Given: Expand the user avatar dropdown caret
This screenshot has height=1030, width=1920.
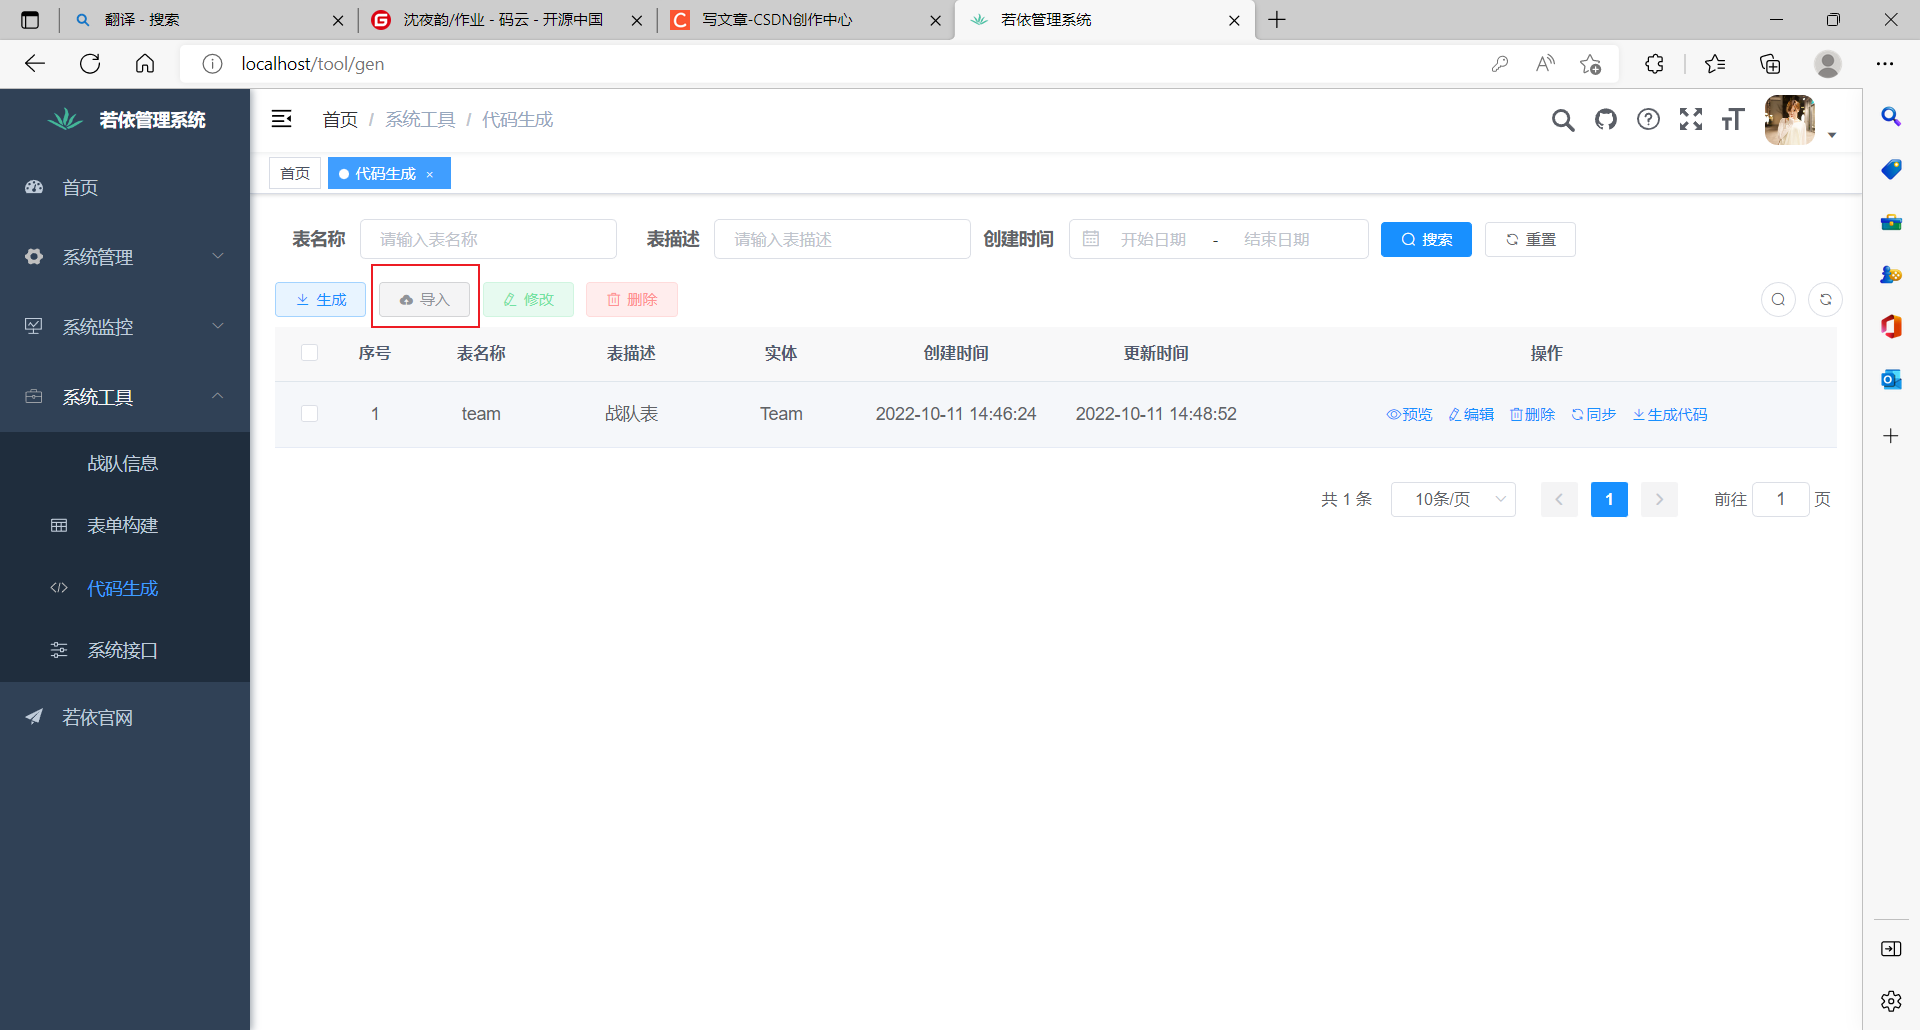Looking at the screenshot, I should point(1832,135).
